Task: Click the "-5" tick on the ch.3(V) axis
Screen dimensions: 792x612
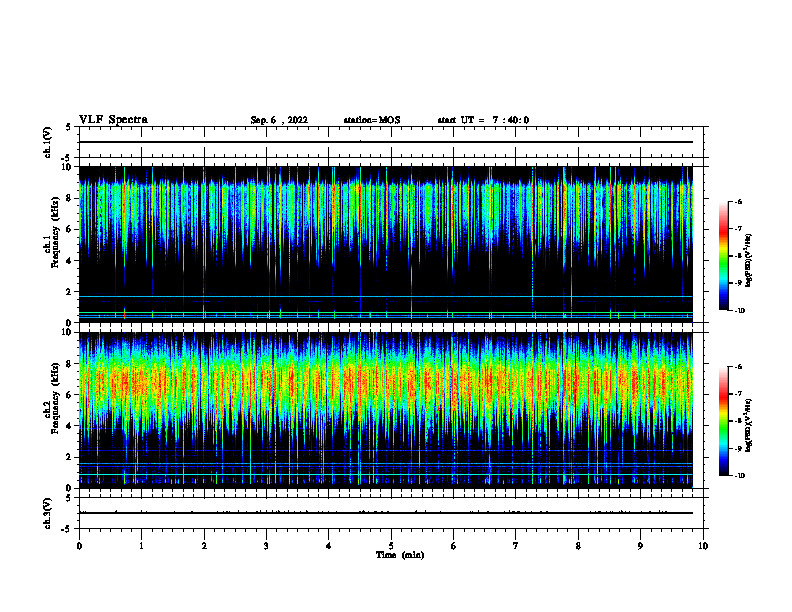Action: tap(67, 529)
